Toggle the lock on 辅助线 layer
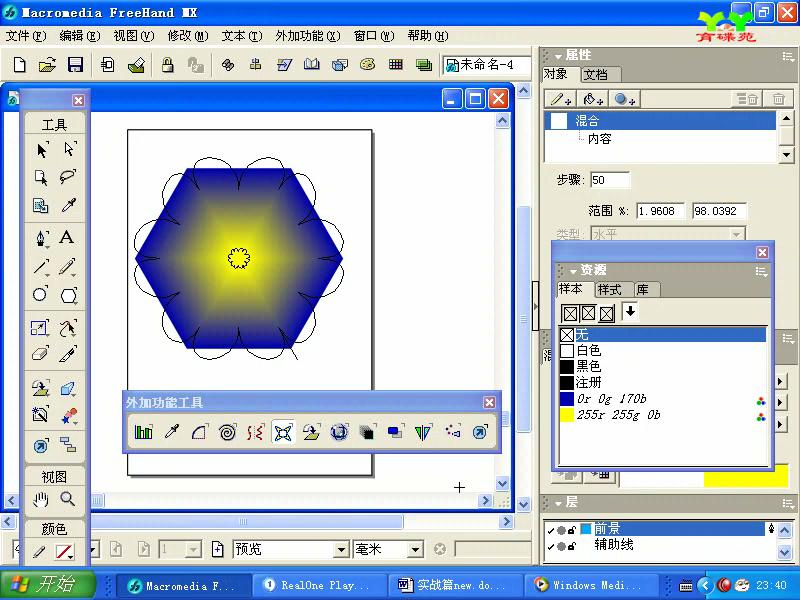Viewport: 800px width, 600px height. pos(572,546)
